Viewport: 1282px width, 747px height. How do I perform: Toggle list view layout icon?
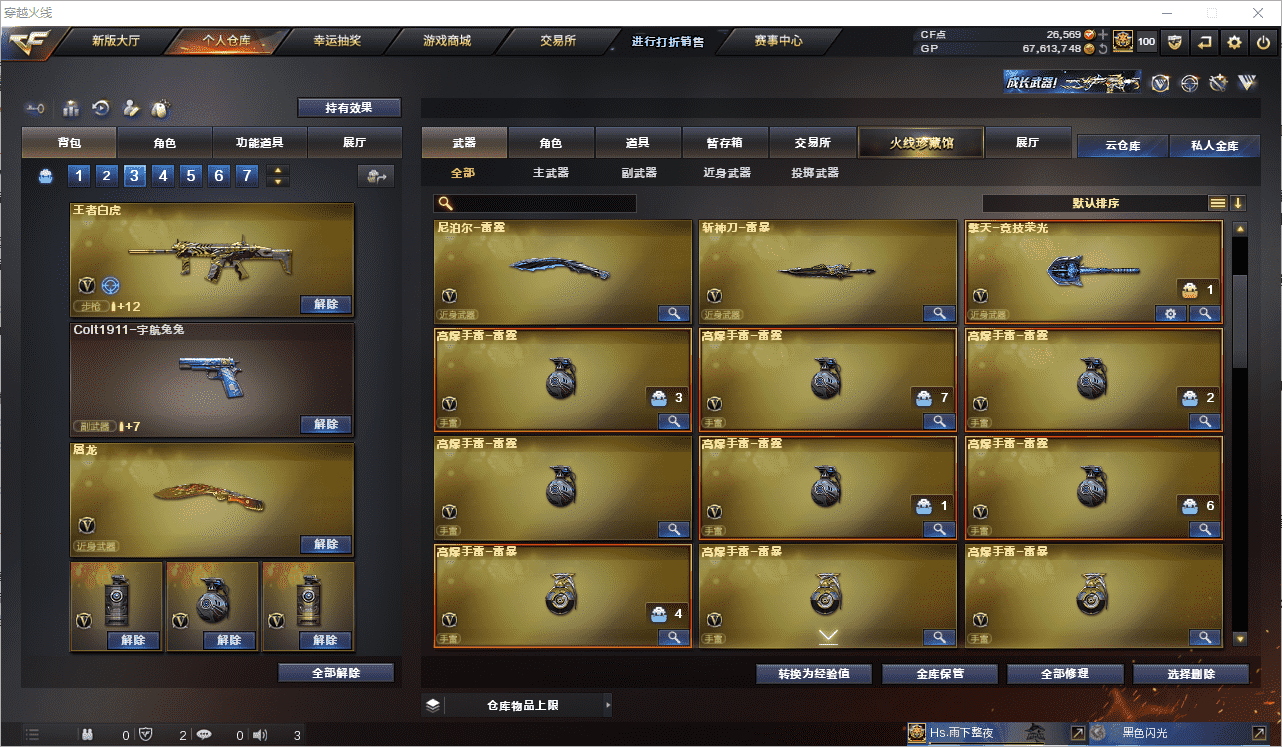tap(1217, 203)
